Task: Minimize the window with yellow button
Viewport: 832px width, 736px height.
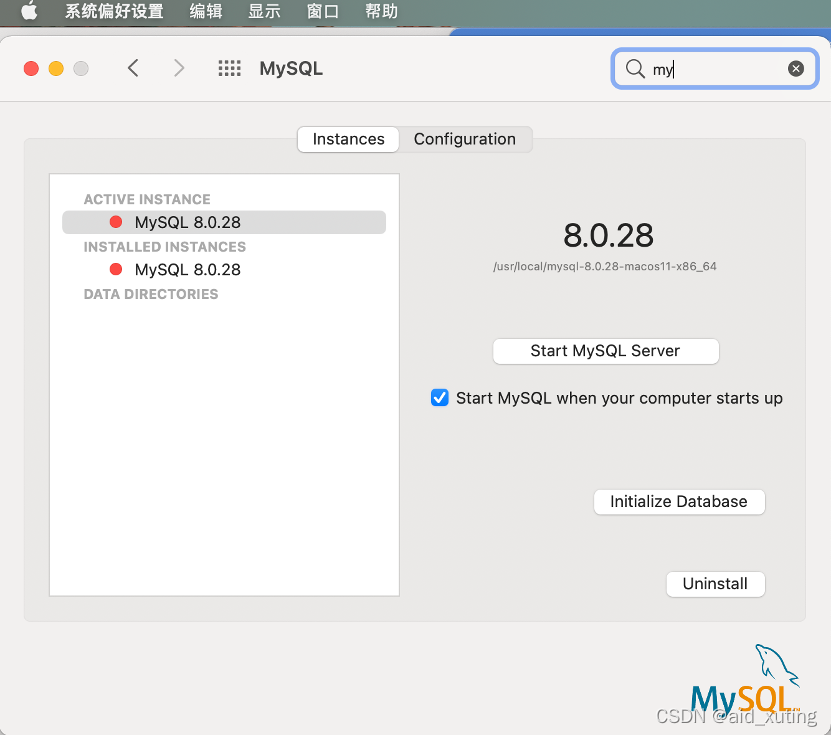Action: pos(56,68)
